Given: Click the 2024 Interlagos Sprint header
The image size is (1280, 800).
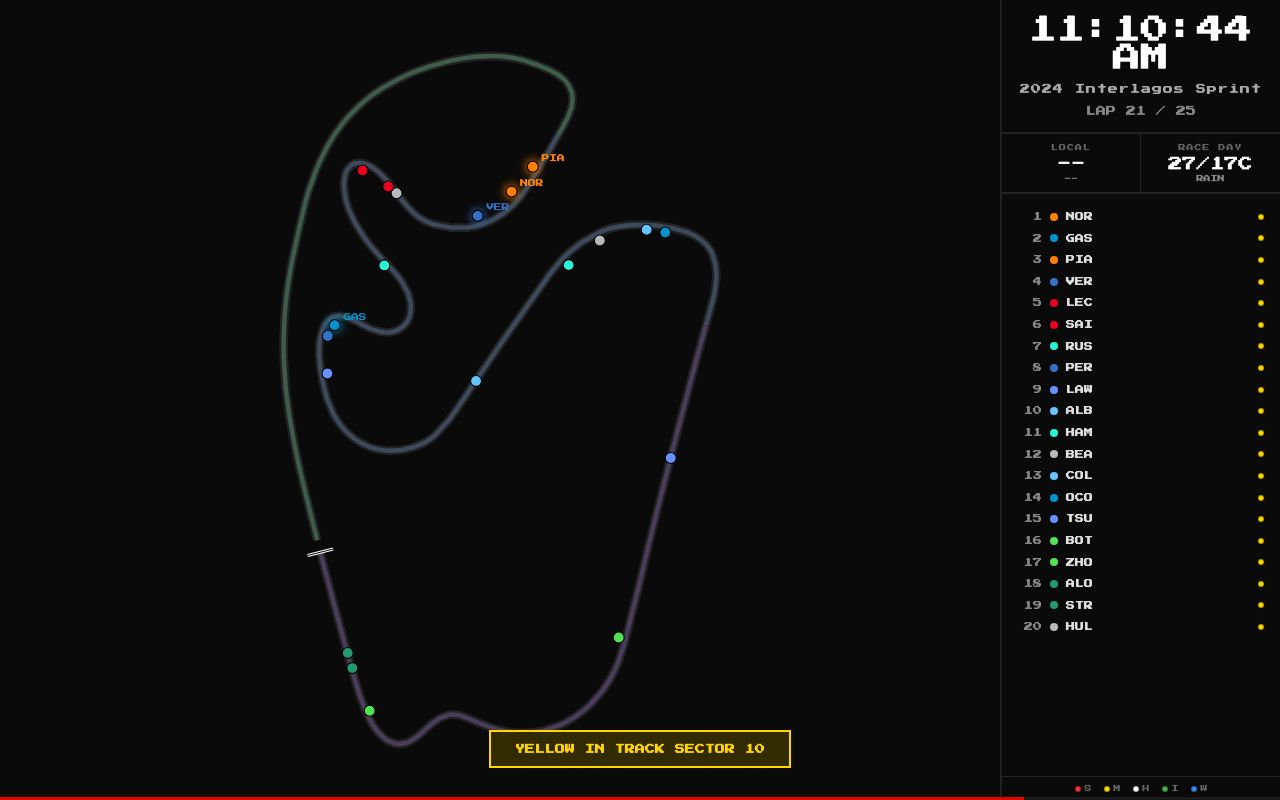Looking at the screenshot, I should click(x=1140, y=88).
